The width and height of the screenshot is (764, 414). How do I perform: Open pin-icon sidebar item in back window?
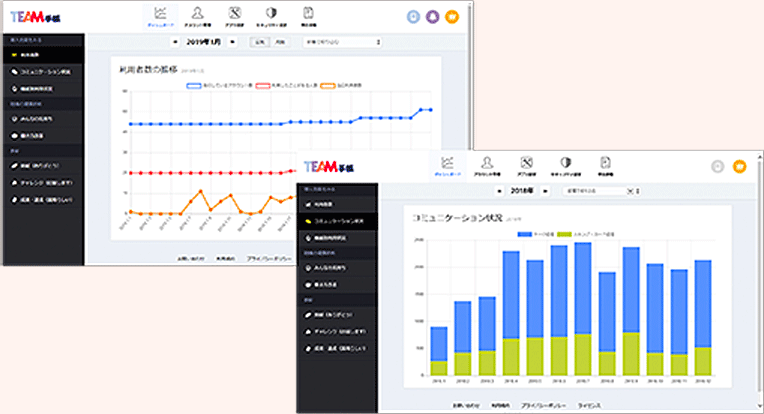click(44, 89)
